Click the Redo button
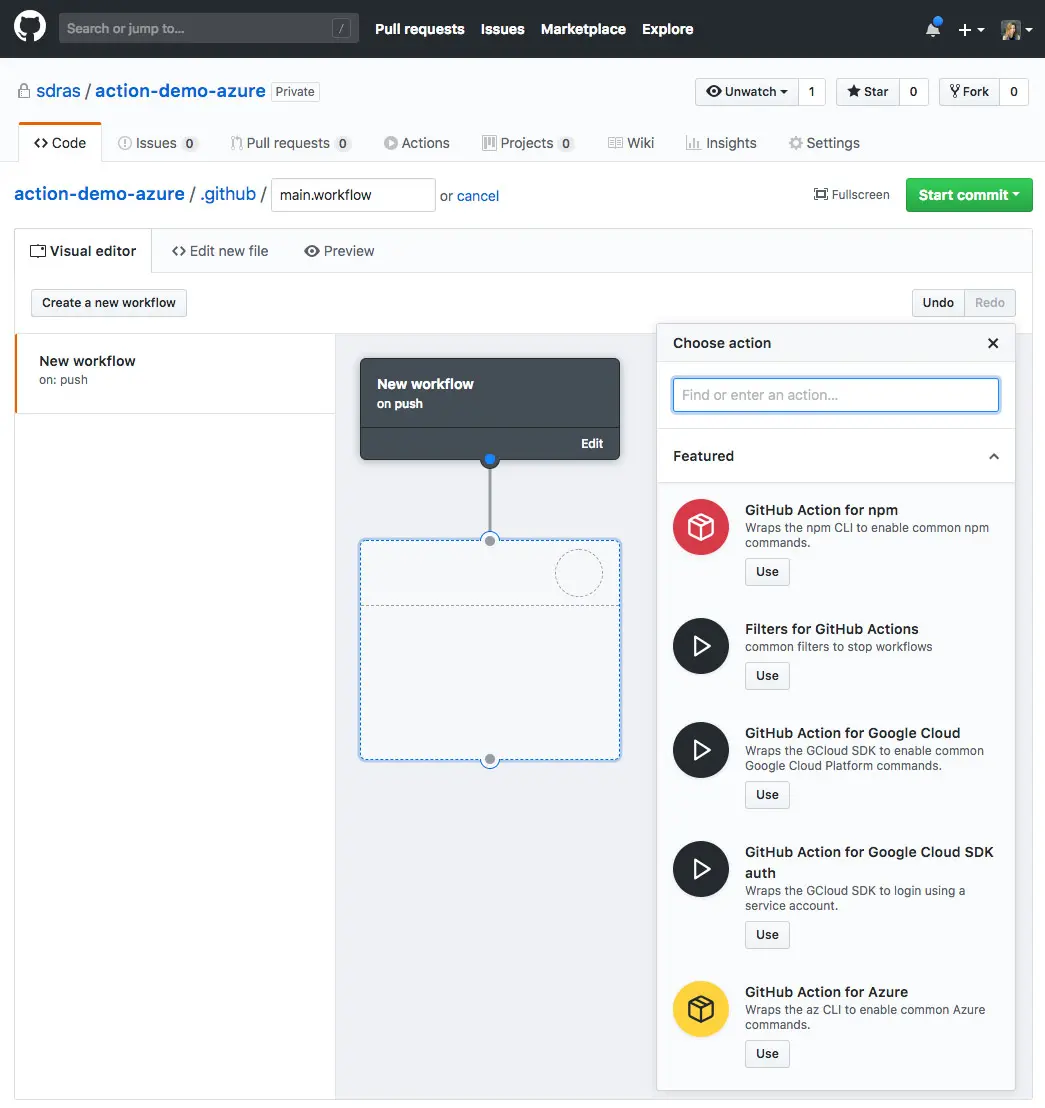This screenshot has height=1108, width=1045. pyautogui.click(x=989, y=302)
